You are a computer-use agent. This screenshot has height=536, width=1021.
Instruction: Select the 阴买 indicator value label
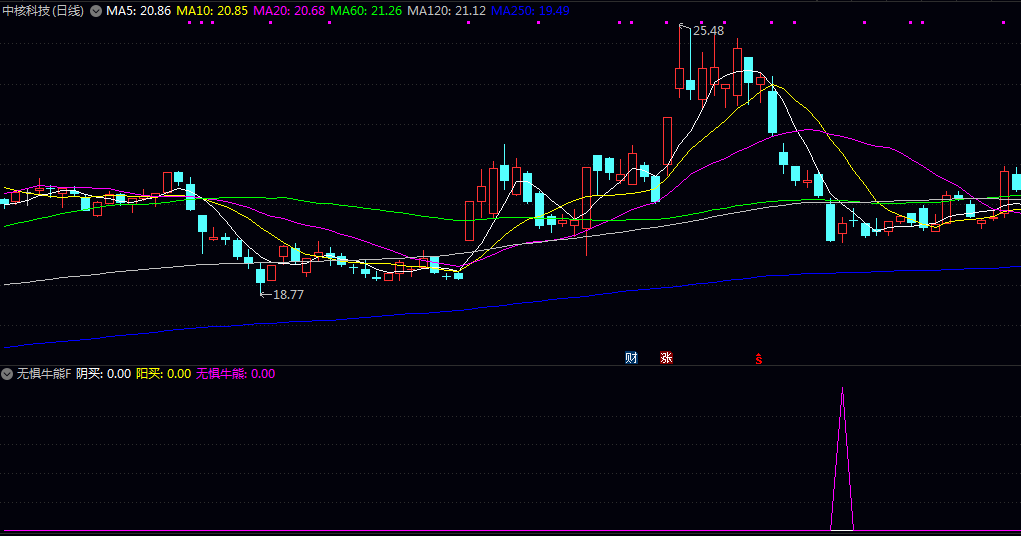[103, 374]
